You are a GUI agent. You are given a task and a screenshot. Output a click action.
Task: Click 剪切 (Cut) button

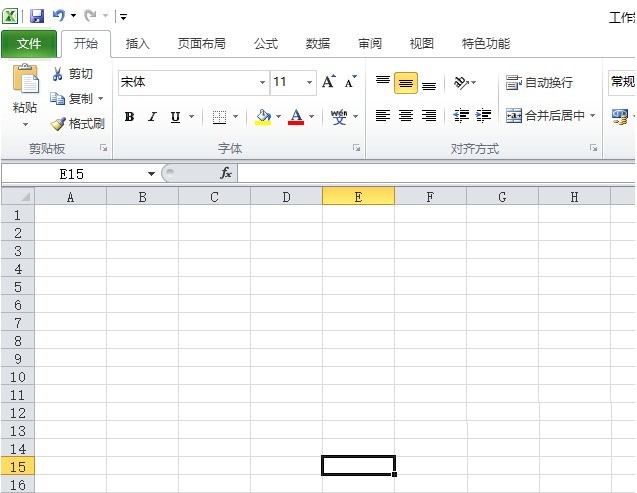[72, 74]
